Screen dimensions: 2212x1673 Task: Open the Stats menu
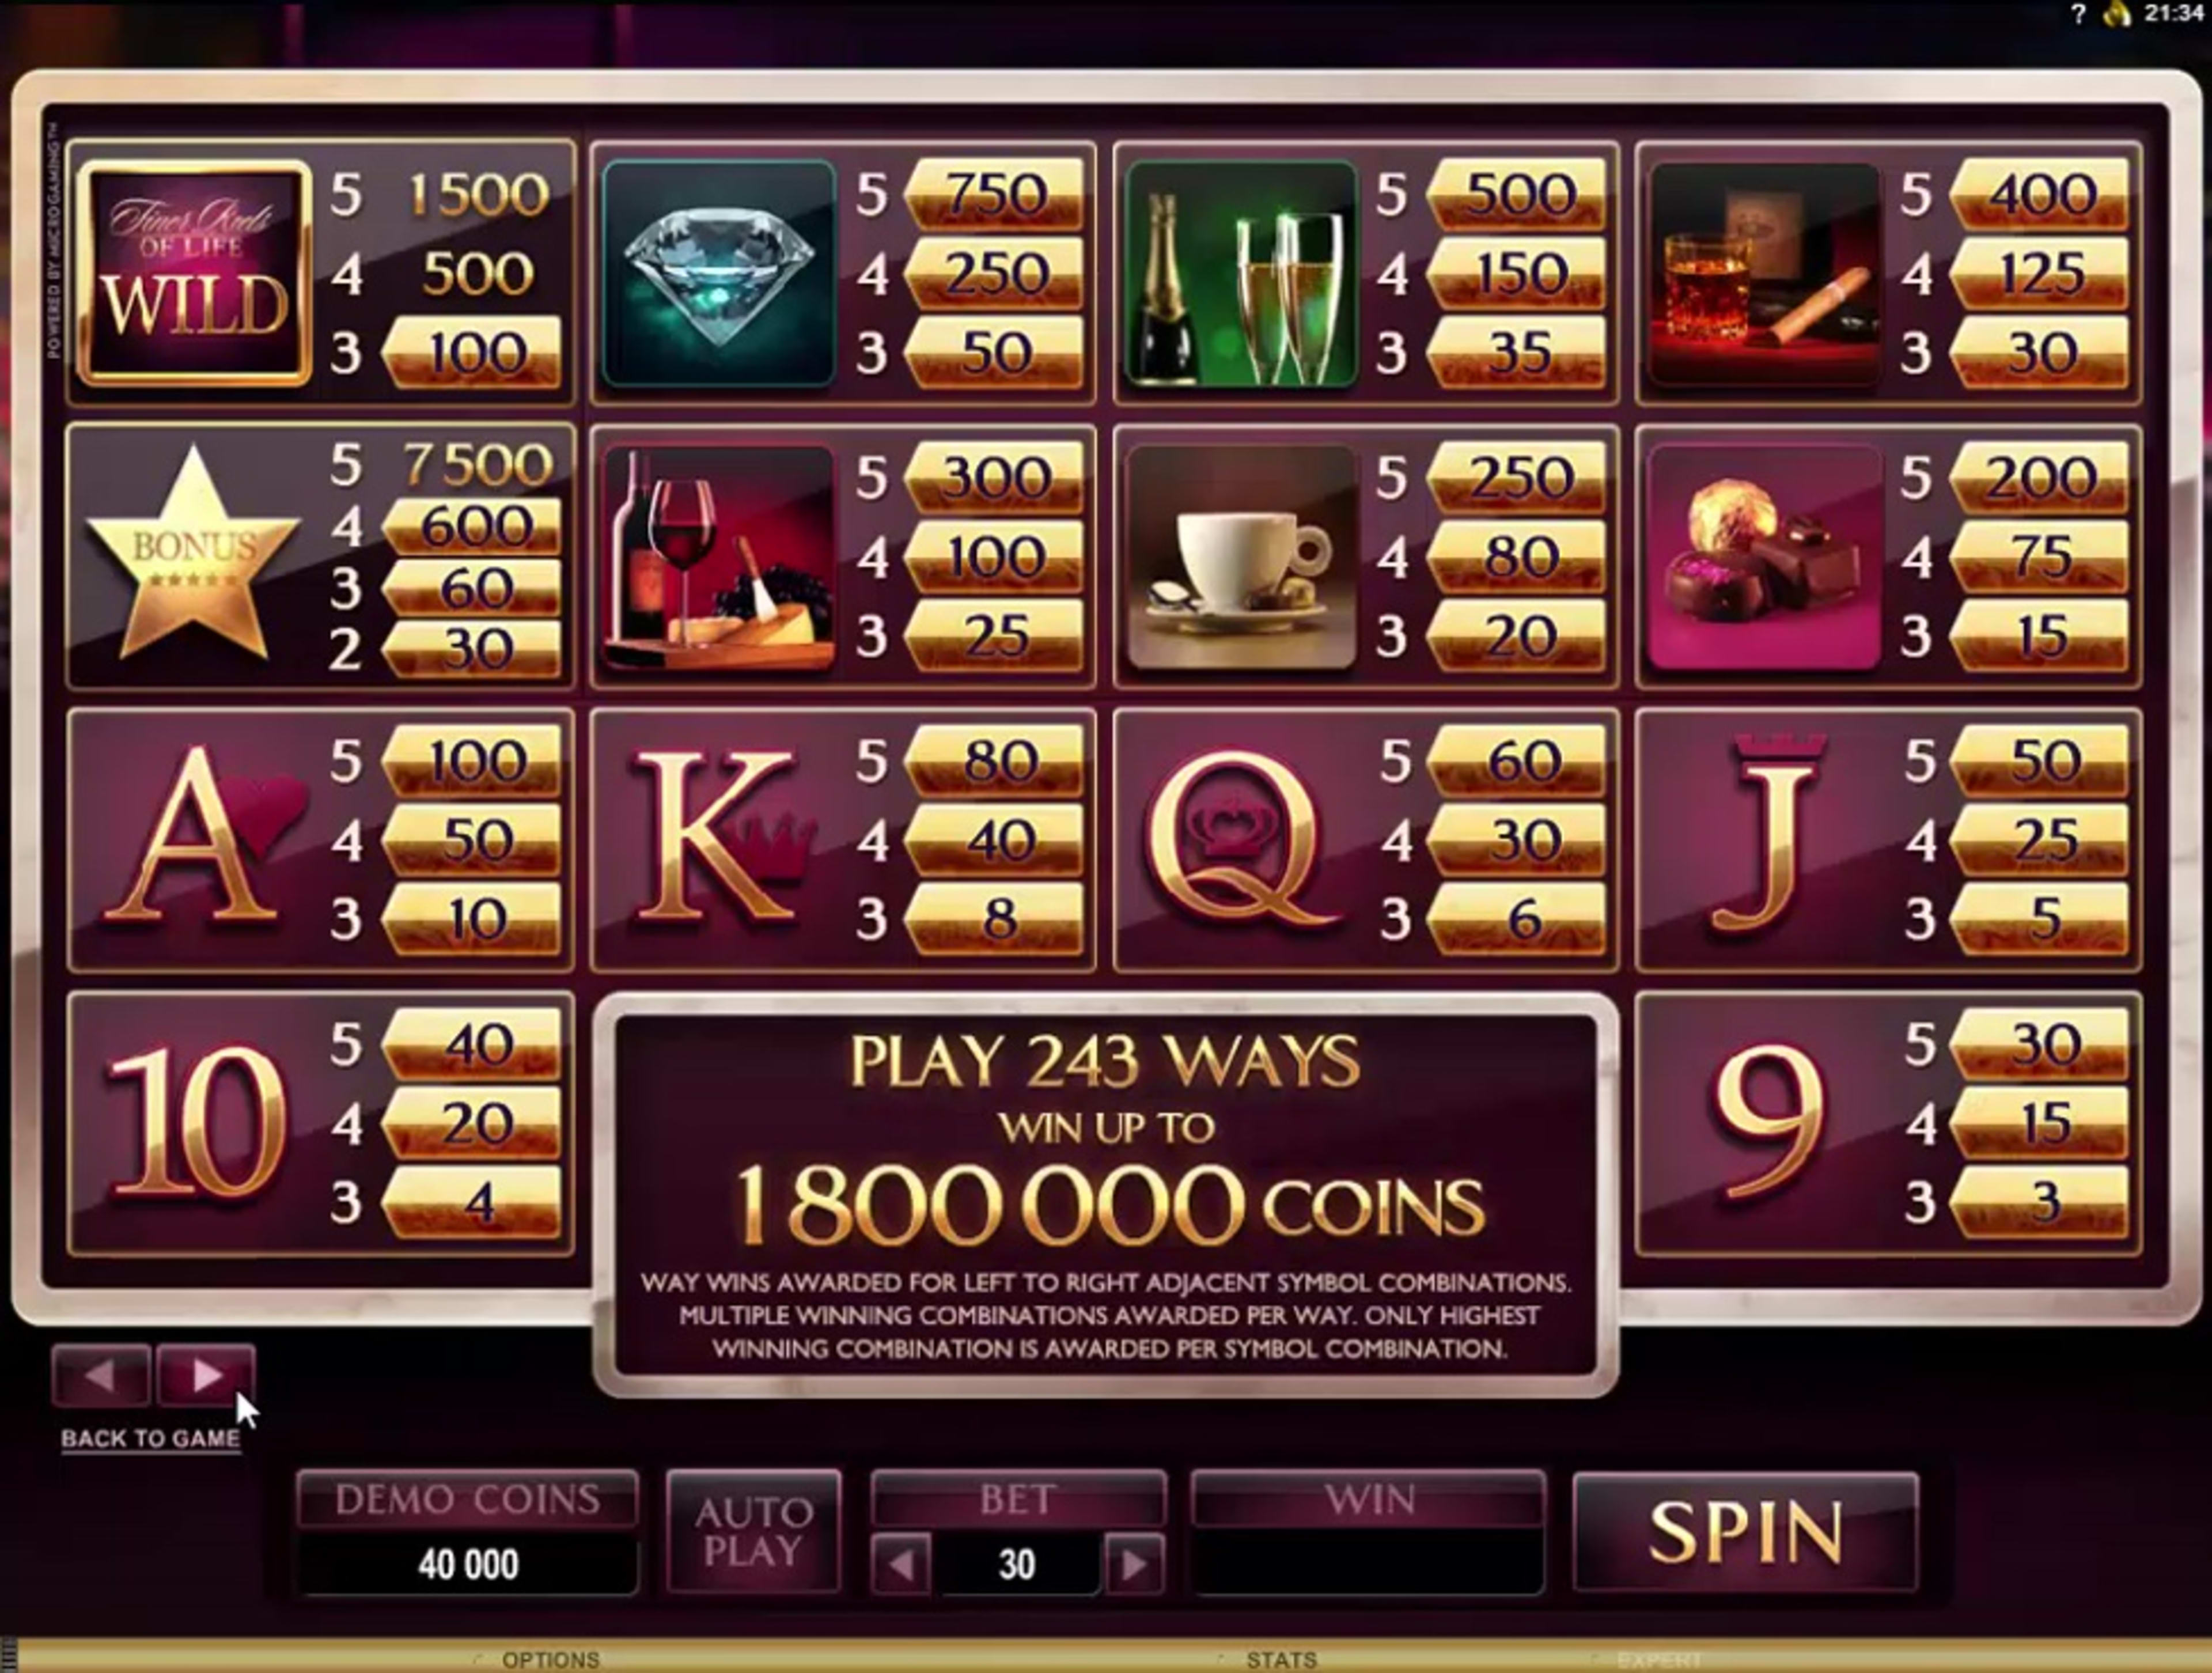coord(1281,1659)
